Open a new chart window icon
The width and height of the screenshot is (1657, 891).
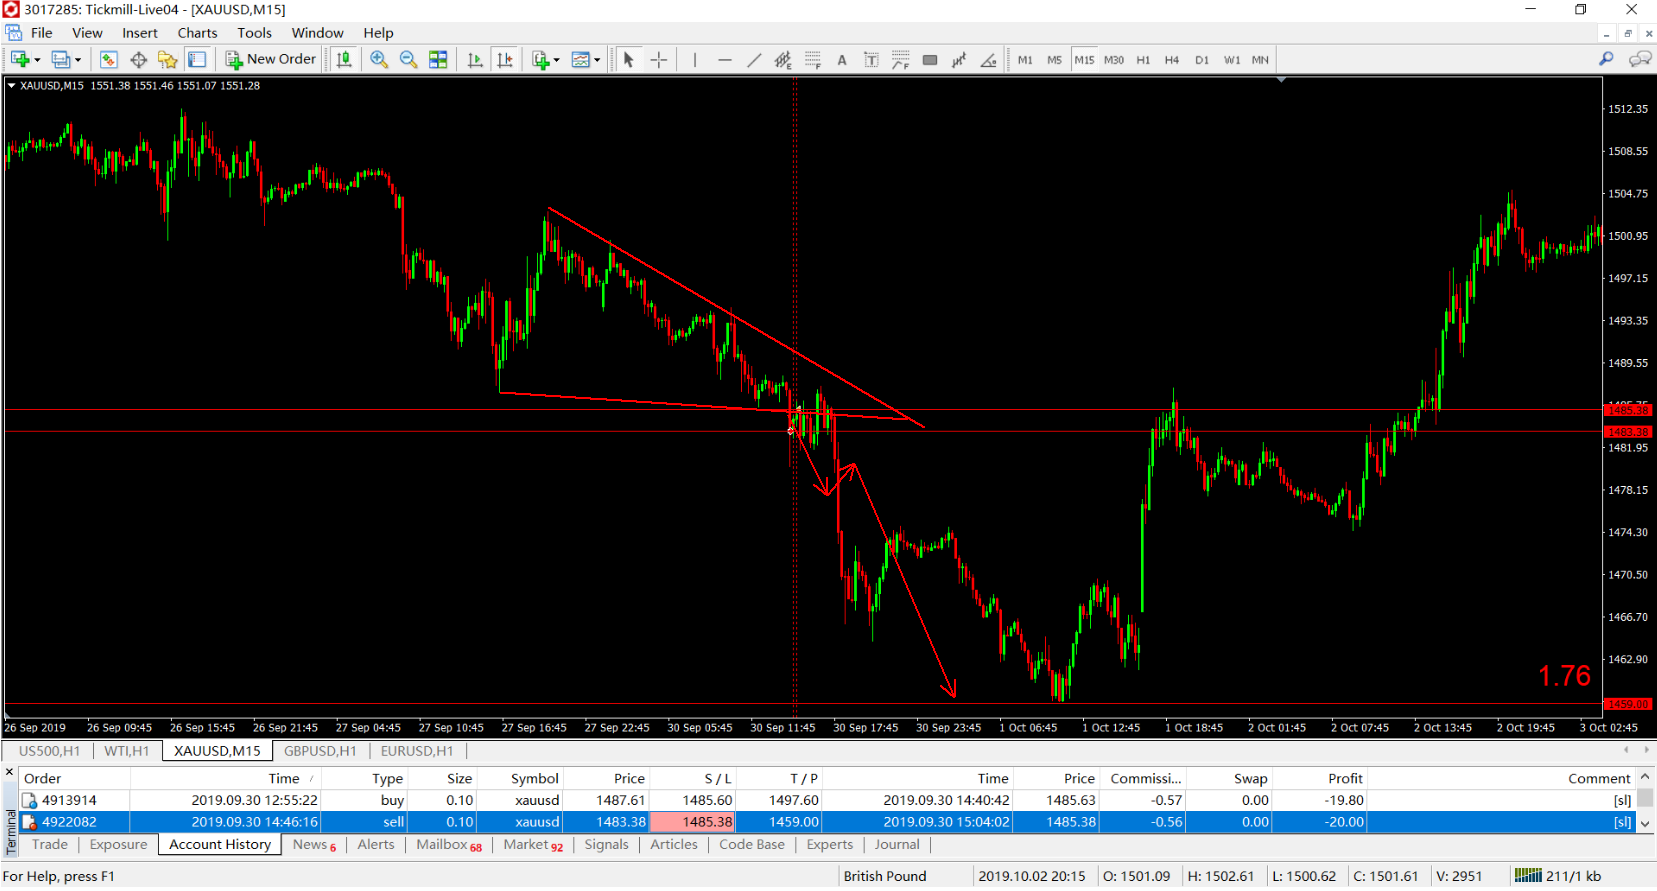(x=20, y=60)
